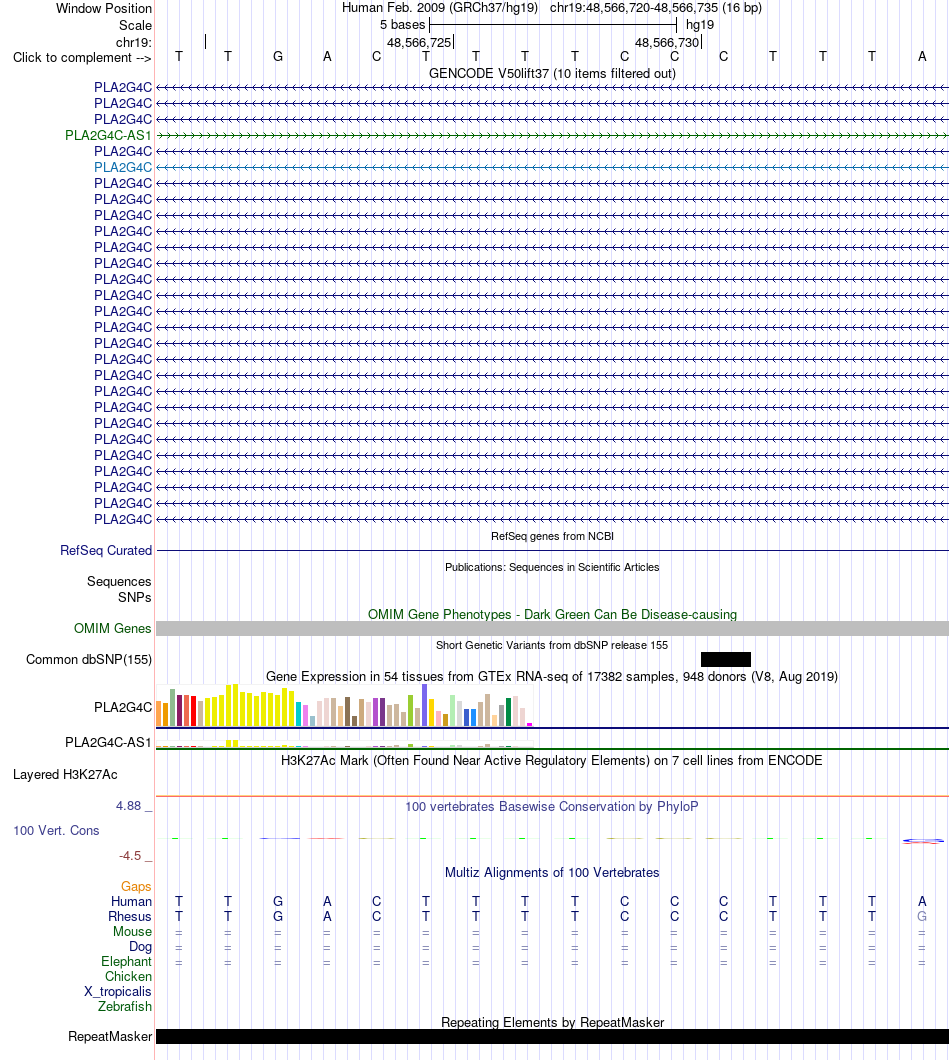The width and height of the screenshot is (950, 1060).
Task: Click the Dog species label
Action: tap(141, 946)
